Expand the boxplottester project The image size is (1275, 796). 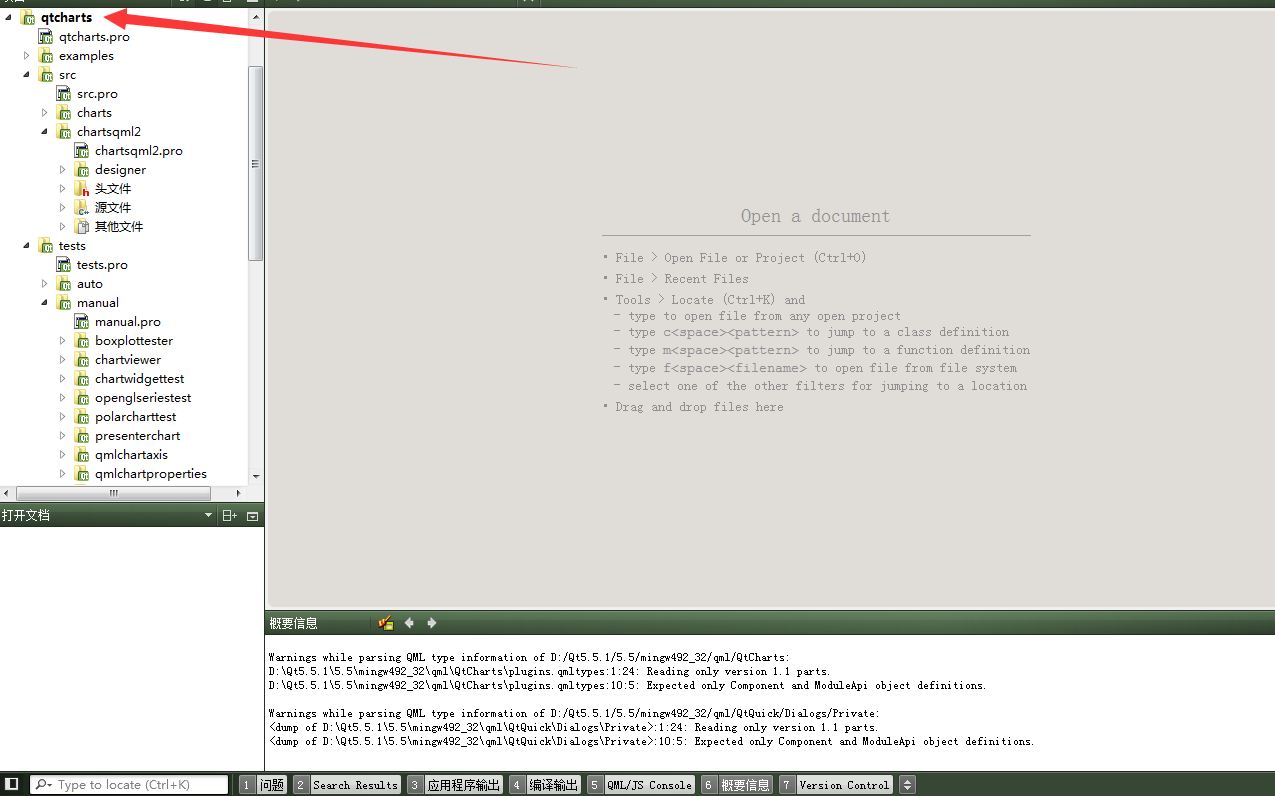coord(63,341)
